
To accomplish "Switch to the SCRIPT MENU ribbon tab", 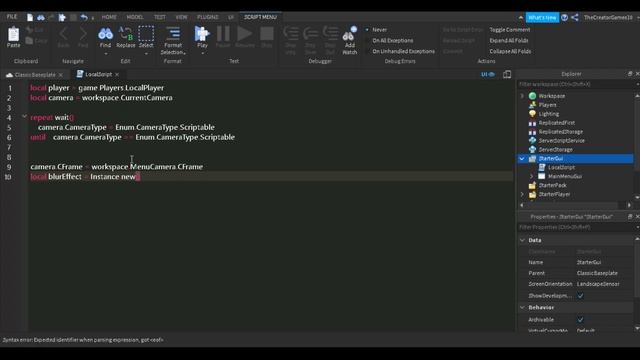I will pos(260,17).
